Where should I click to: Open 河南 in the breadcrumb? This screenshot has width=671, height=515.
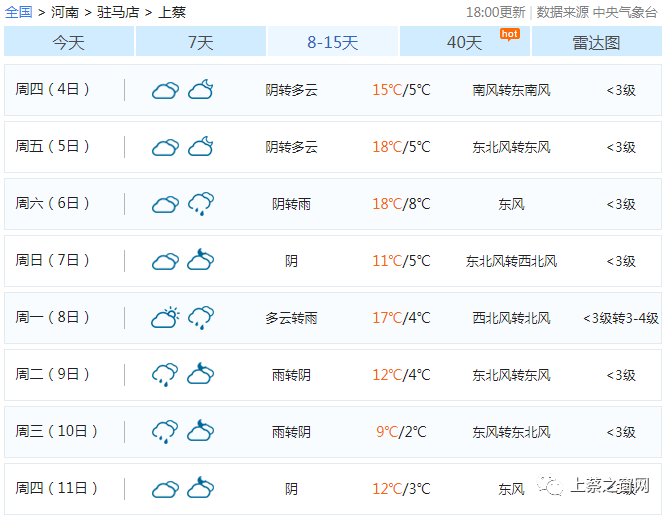click(65, 12)
